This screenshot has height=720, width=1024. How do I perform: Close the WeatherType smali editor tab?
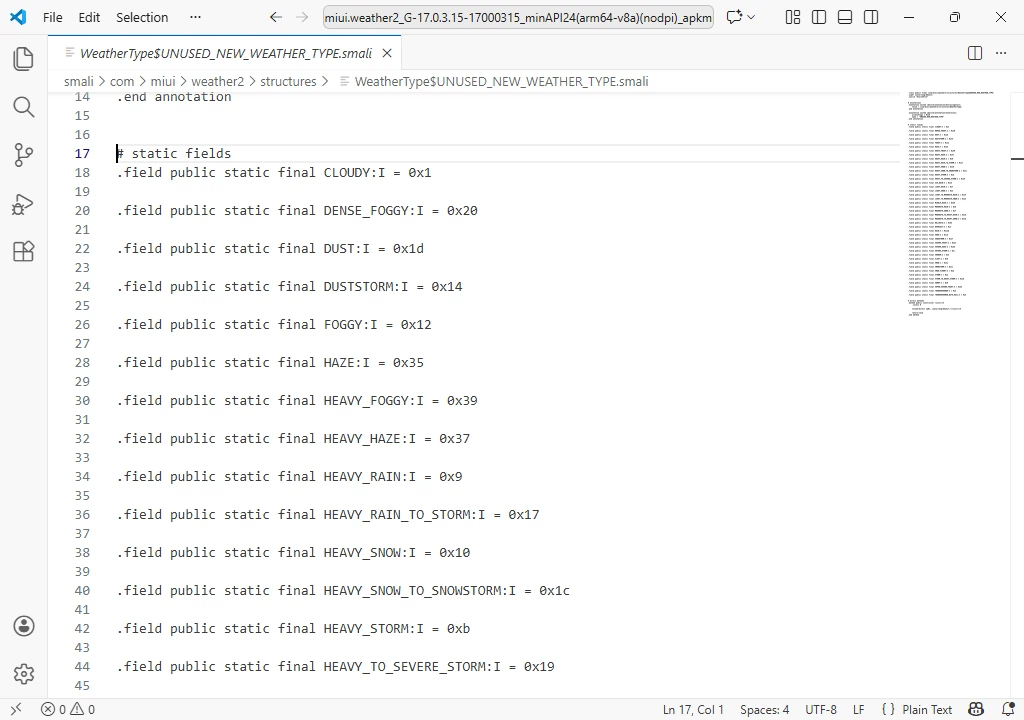[387, 53]
